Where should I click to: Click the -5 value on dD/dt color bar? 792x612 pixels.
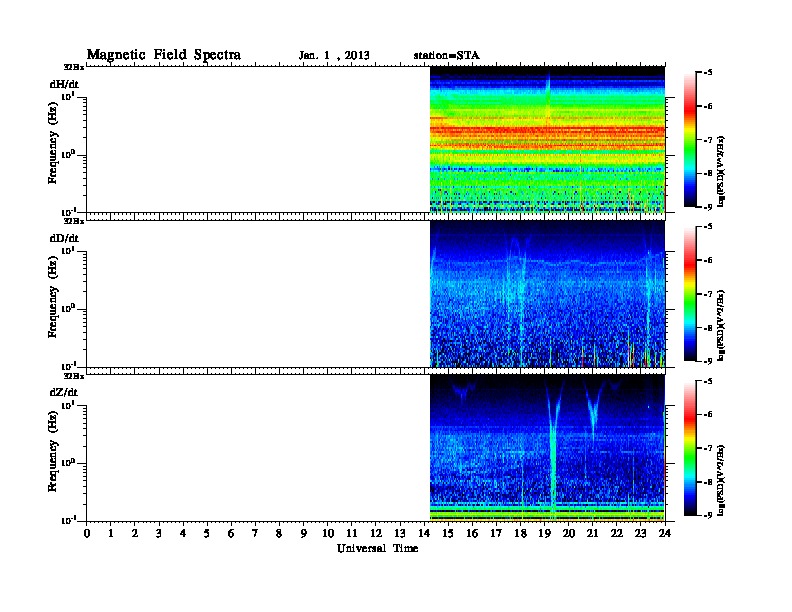coord(708,226)
